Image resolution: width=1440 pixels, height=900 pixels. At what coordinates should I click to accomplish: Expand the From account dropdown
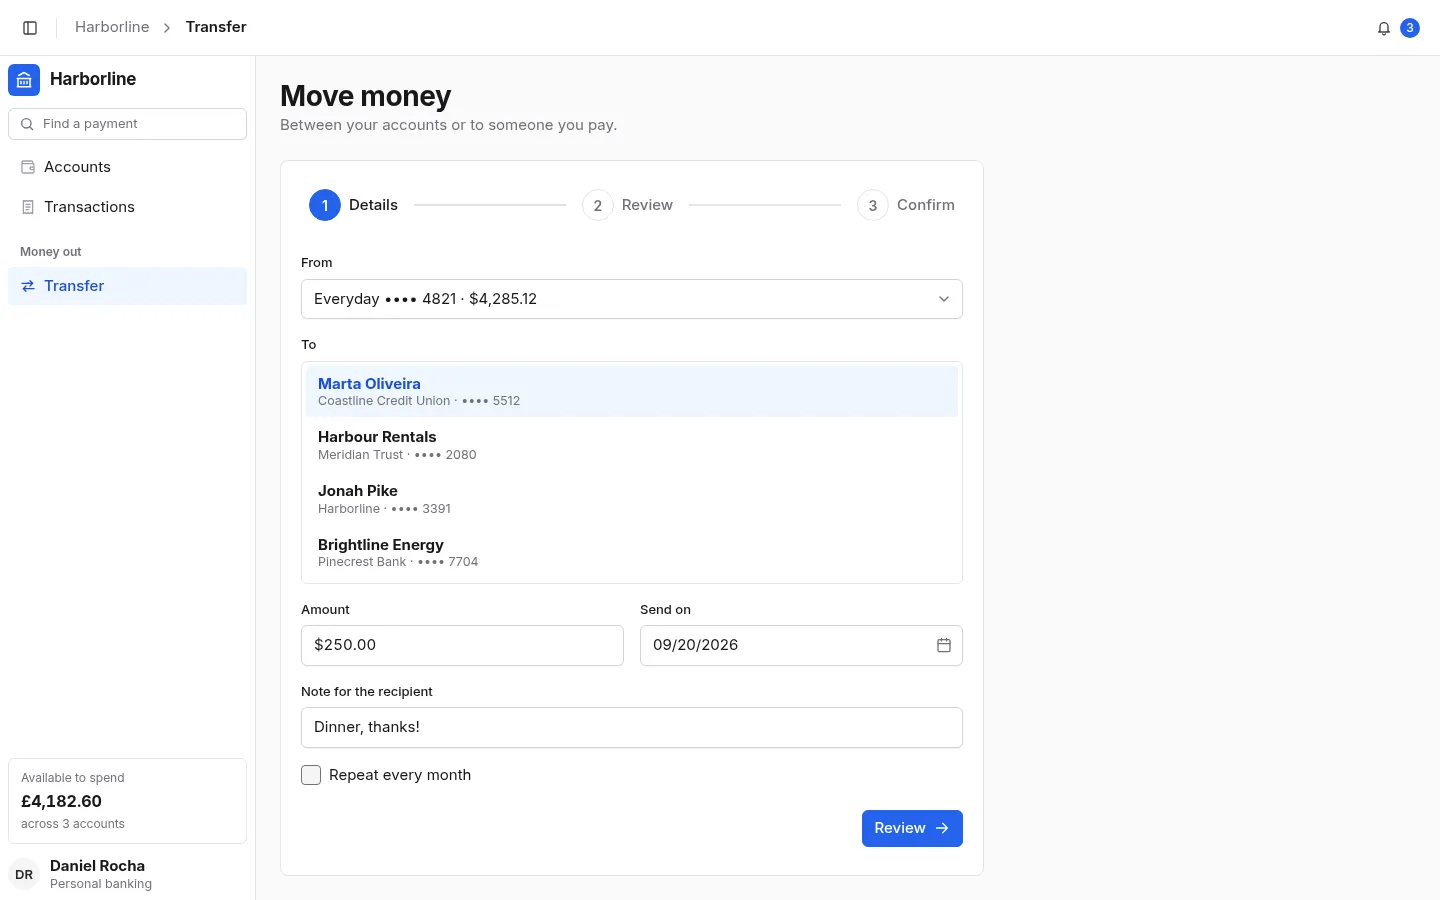pos(632,299)
